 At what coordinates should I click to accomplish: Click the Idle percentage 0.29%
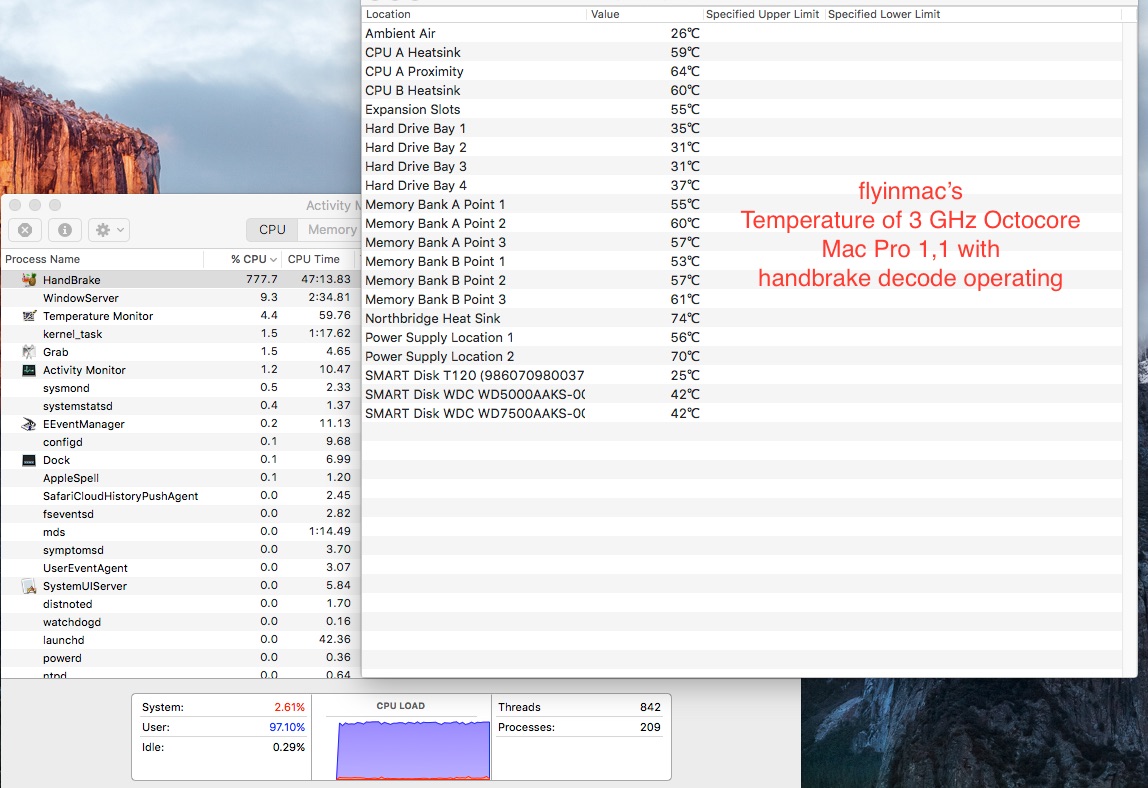pos(288,747)
